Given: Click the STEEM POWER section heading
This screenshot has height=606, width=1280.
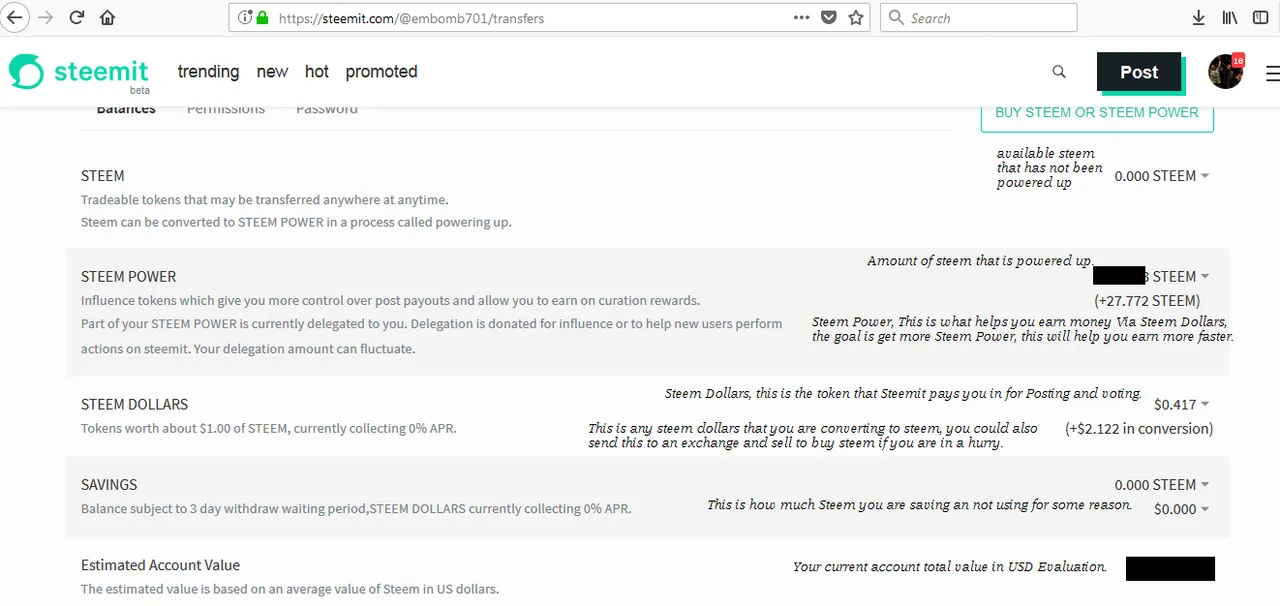Looking at the screenshot, I should (x=128, y=276).
